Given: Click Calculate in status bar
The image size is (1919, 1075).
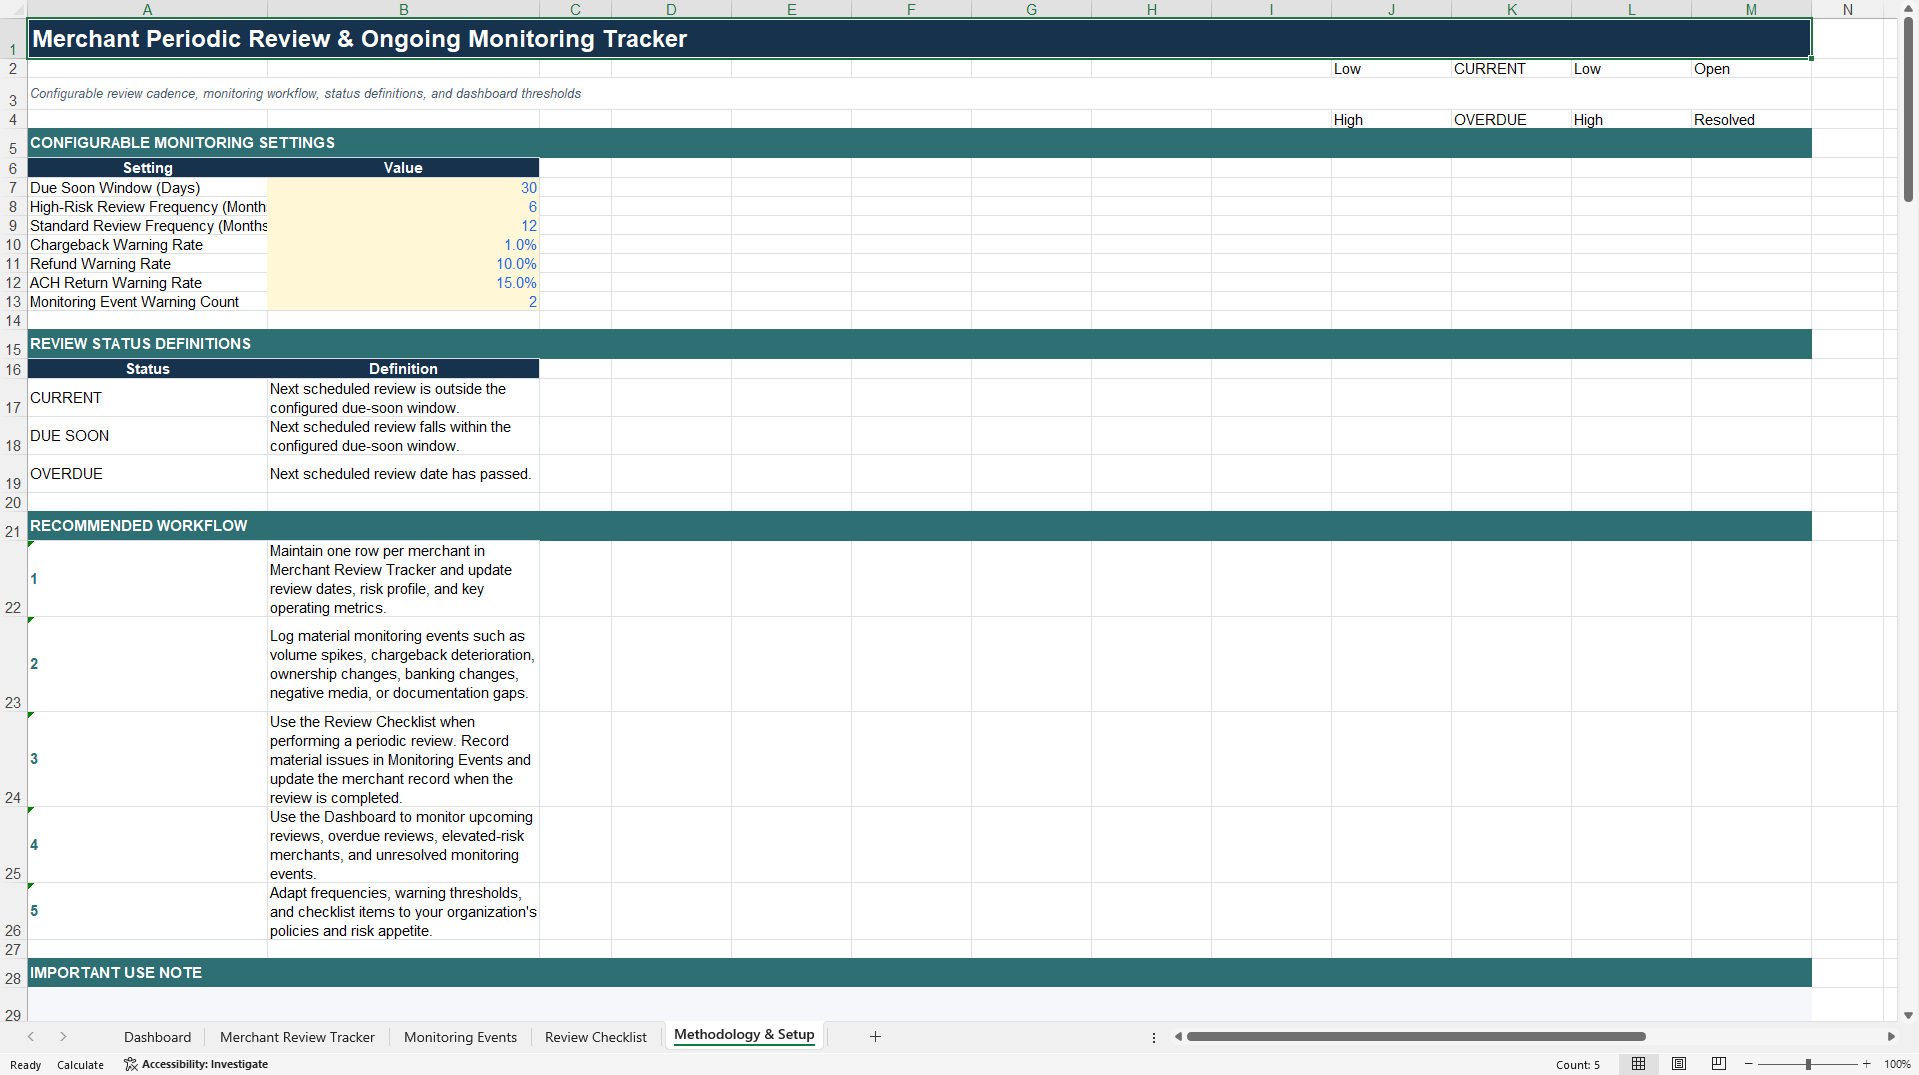Looking at the screenshot, I should (80, 1065).
